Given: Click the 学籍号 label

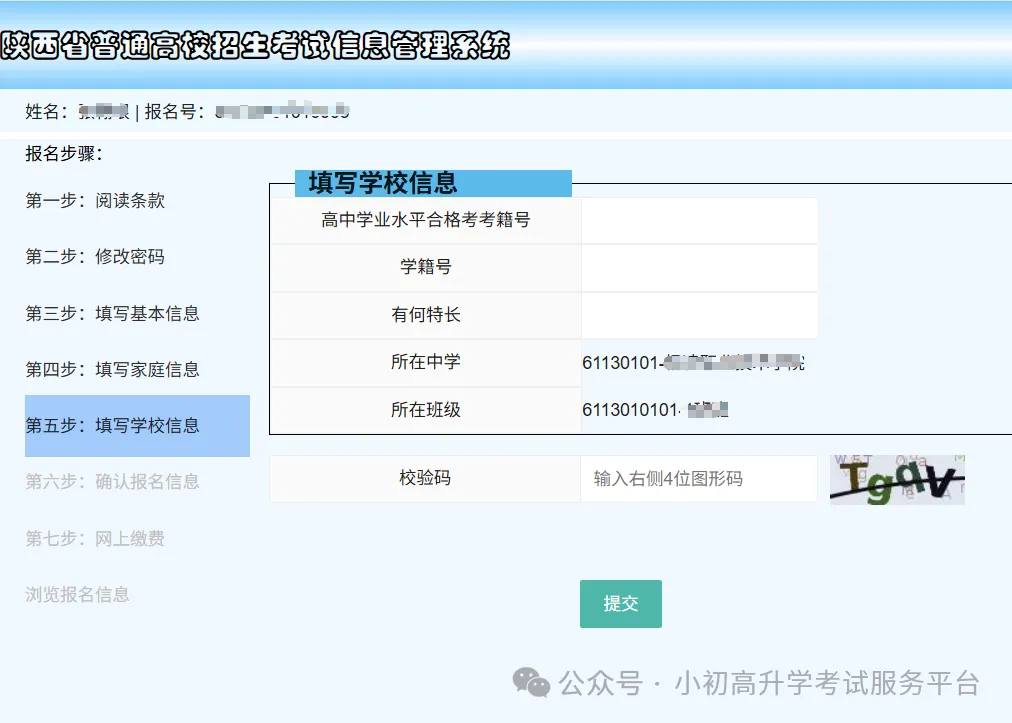Looking at the screenshot, I should tap(426, 267).
